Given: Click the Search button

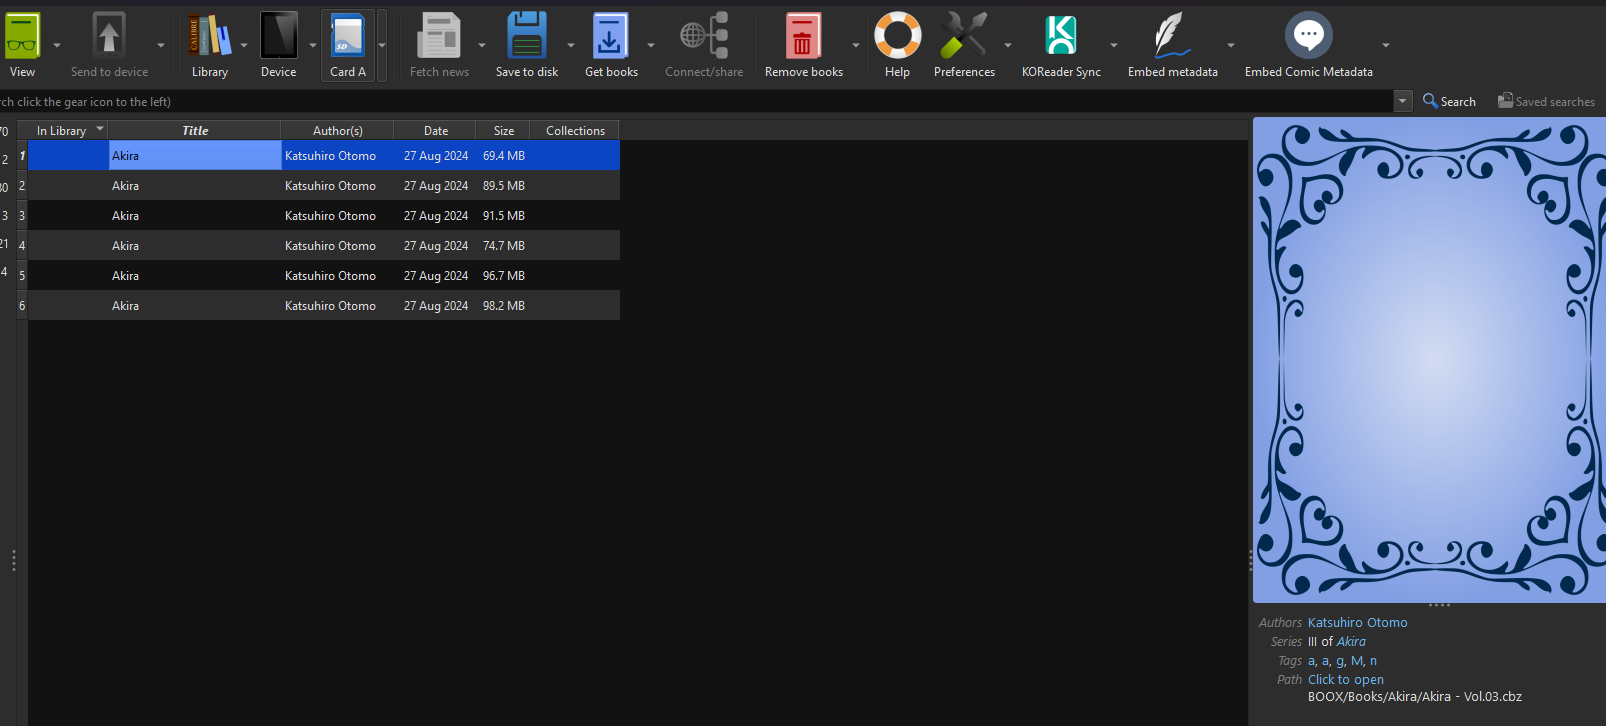Looking at the screenshot, I should coord(1449,101).
